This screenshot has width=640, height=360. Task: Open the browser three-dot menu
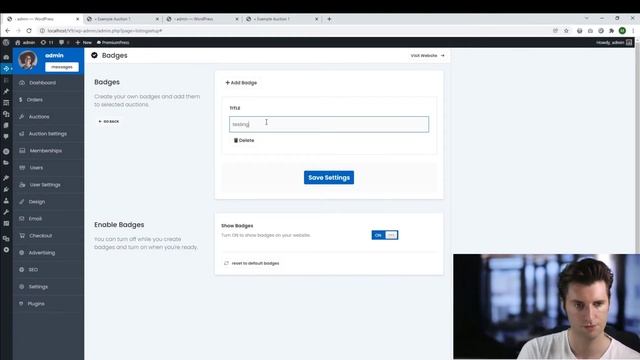(x=633, y=31)
